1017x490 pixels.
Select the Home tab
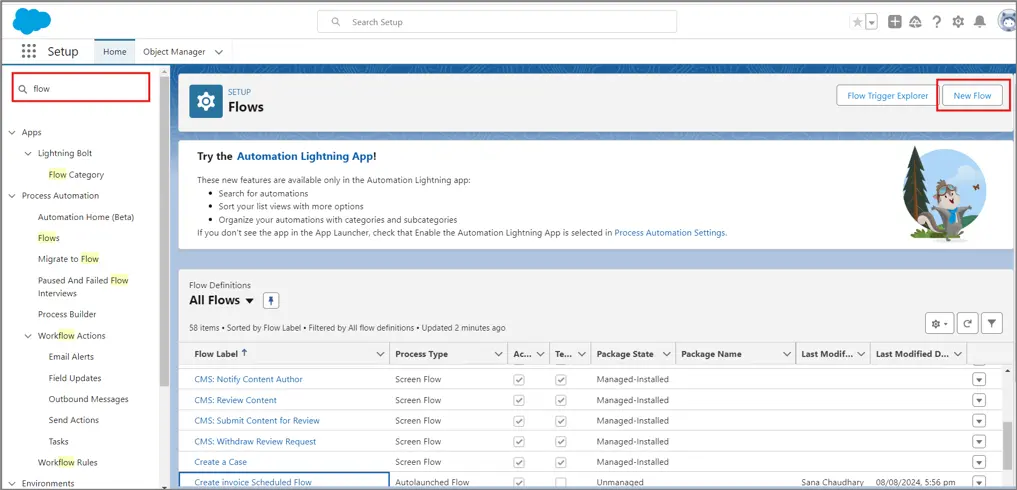tap(114, 52)
